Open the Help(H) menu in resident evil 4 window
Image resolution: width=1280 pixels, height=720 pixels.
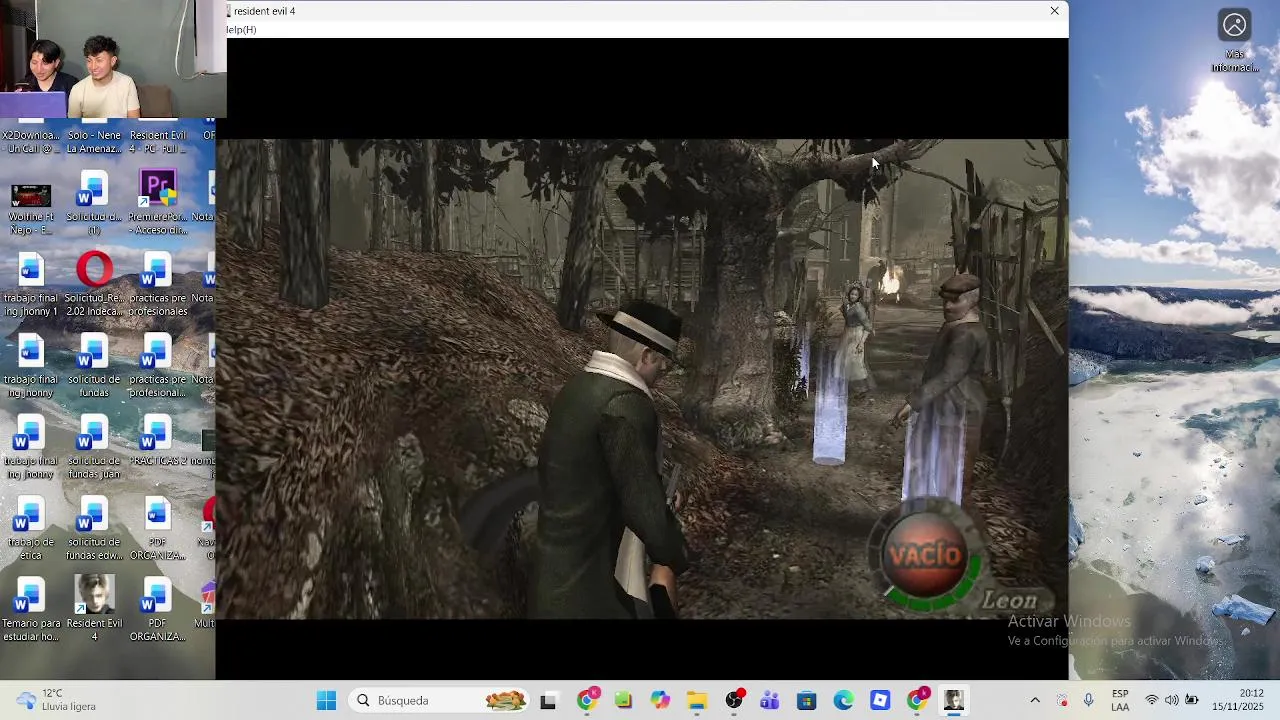[242, 30]
